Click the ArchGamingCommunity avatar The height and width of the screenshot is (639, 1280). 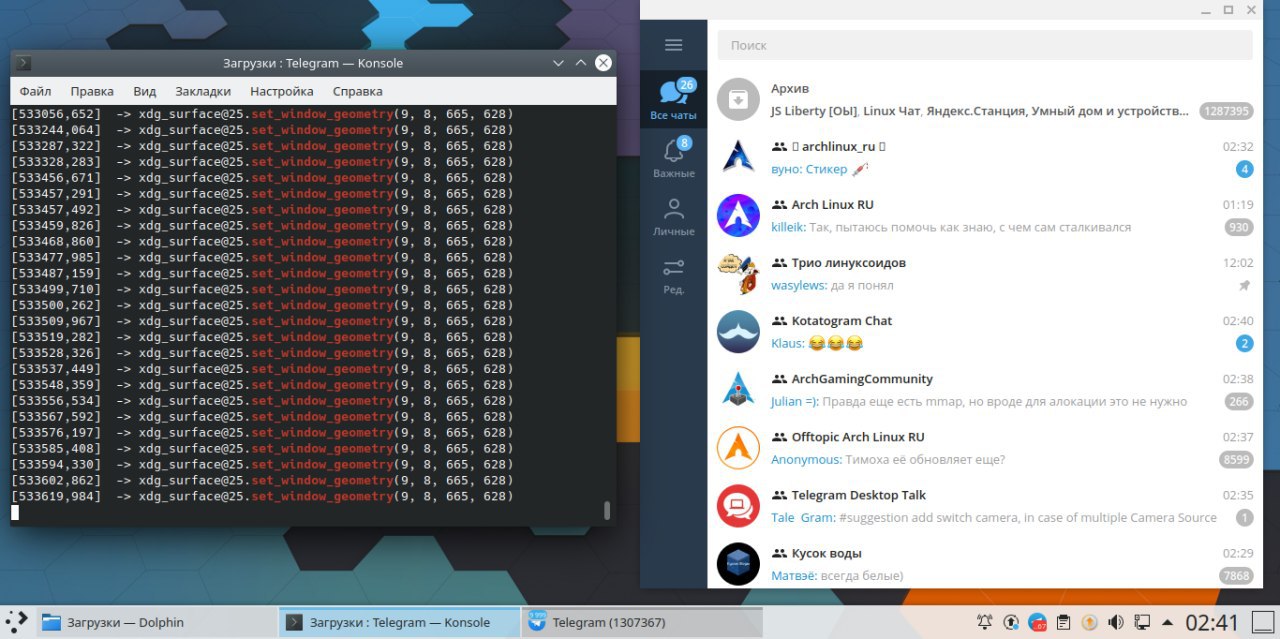738,389
